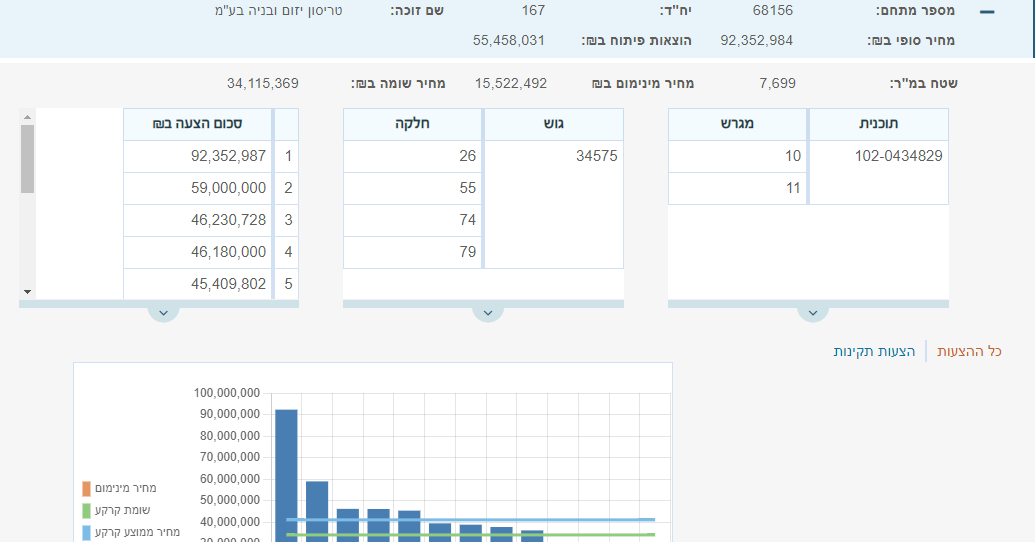Expand the סכום הצעה bids table chevron

point(163,312)
